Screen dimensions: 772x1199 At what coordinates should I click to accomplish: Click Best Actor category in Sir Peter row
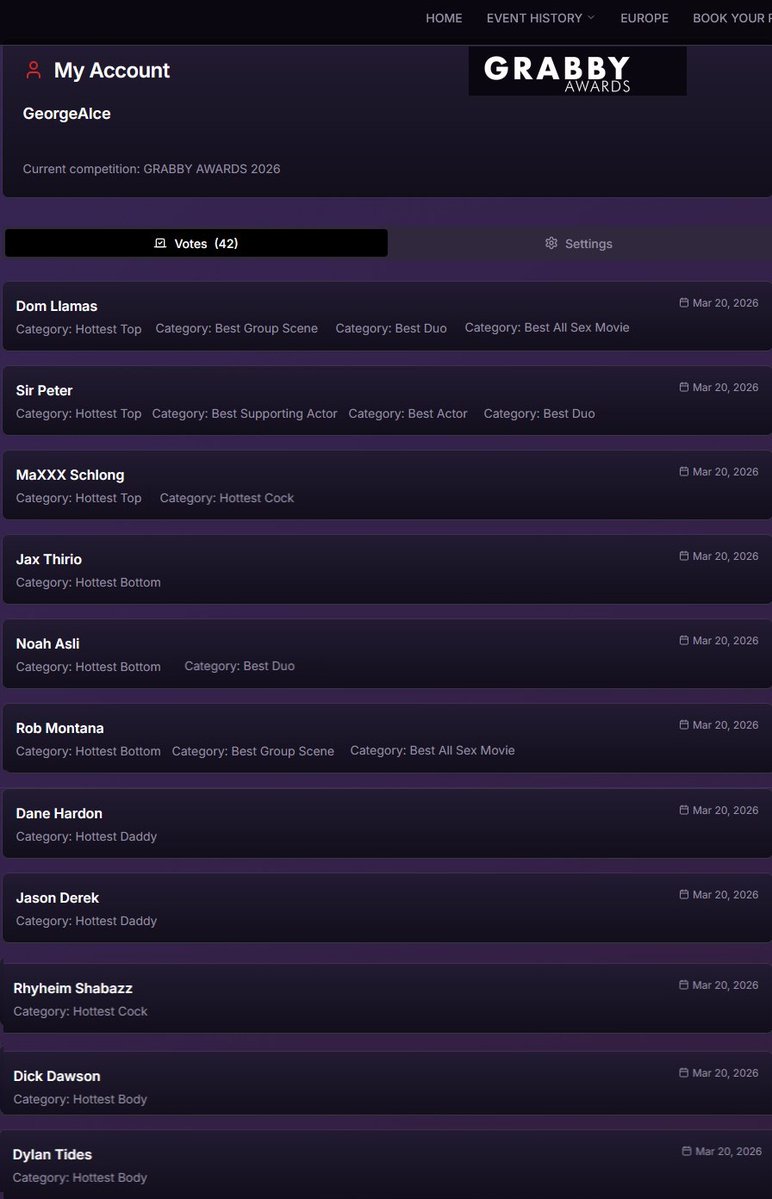(408, 413)
